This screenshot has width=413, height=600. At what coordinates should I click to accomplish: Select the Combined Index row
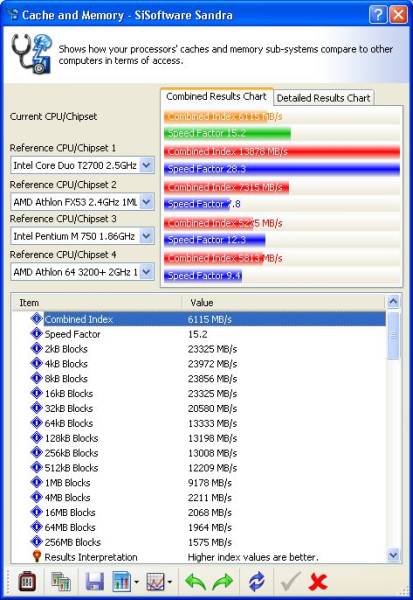pyautogui.click(x=199, y=319)
